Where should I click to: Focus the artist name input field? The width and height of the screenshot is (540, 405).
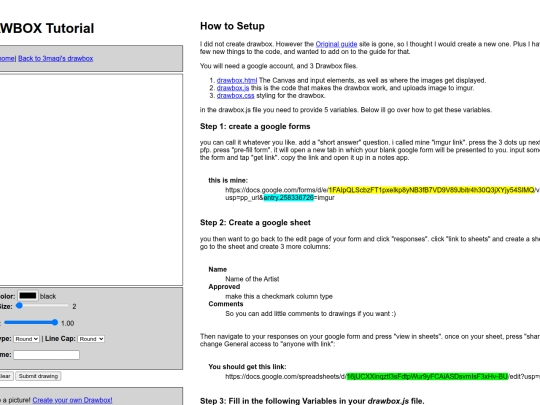point(46,355)
